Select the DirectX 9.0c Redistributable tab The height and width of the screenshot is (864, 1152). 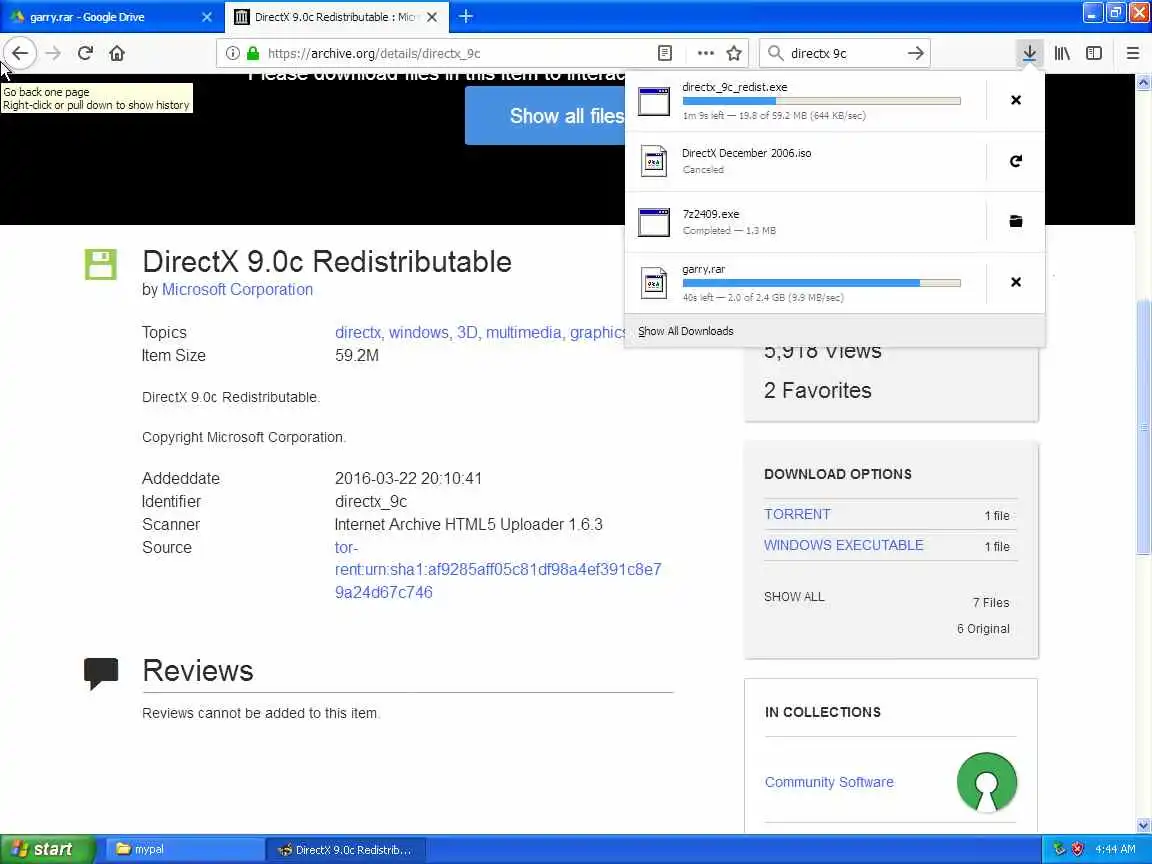(336, 16)
